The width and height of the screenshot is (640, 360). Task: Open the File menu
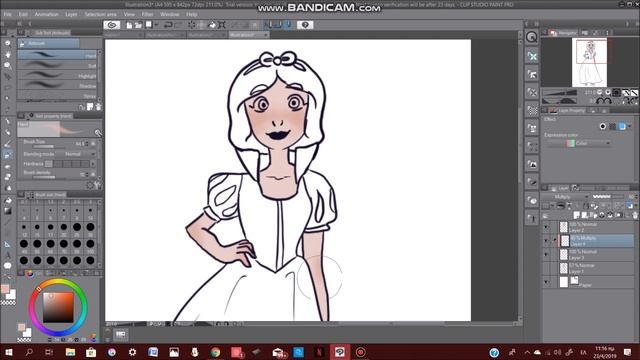8,14
